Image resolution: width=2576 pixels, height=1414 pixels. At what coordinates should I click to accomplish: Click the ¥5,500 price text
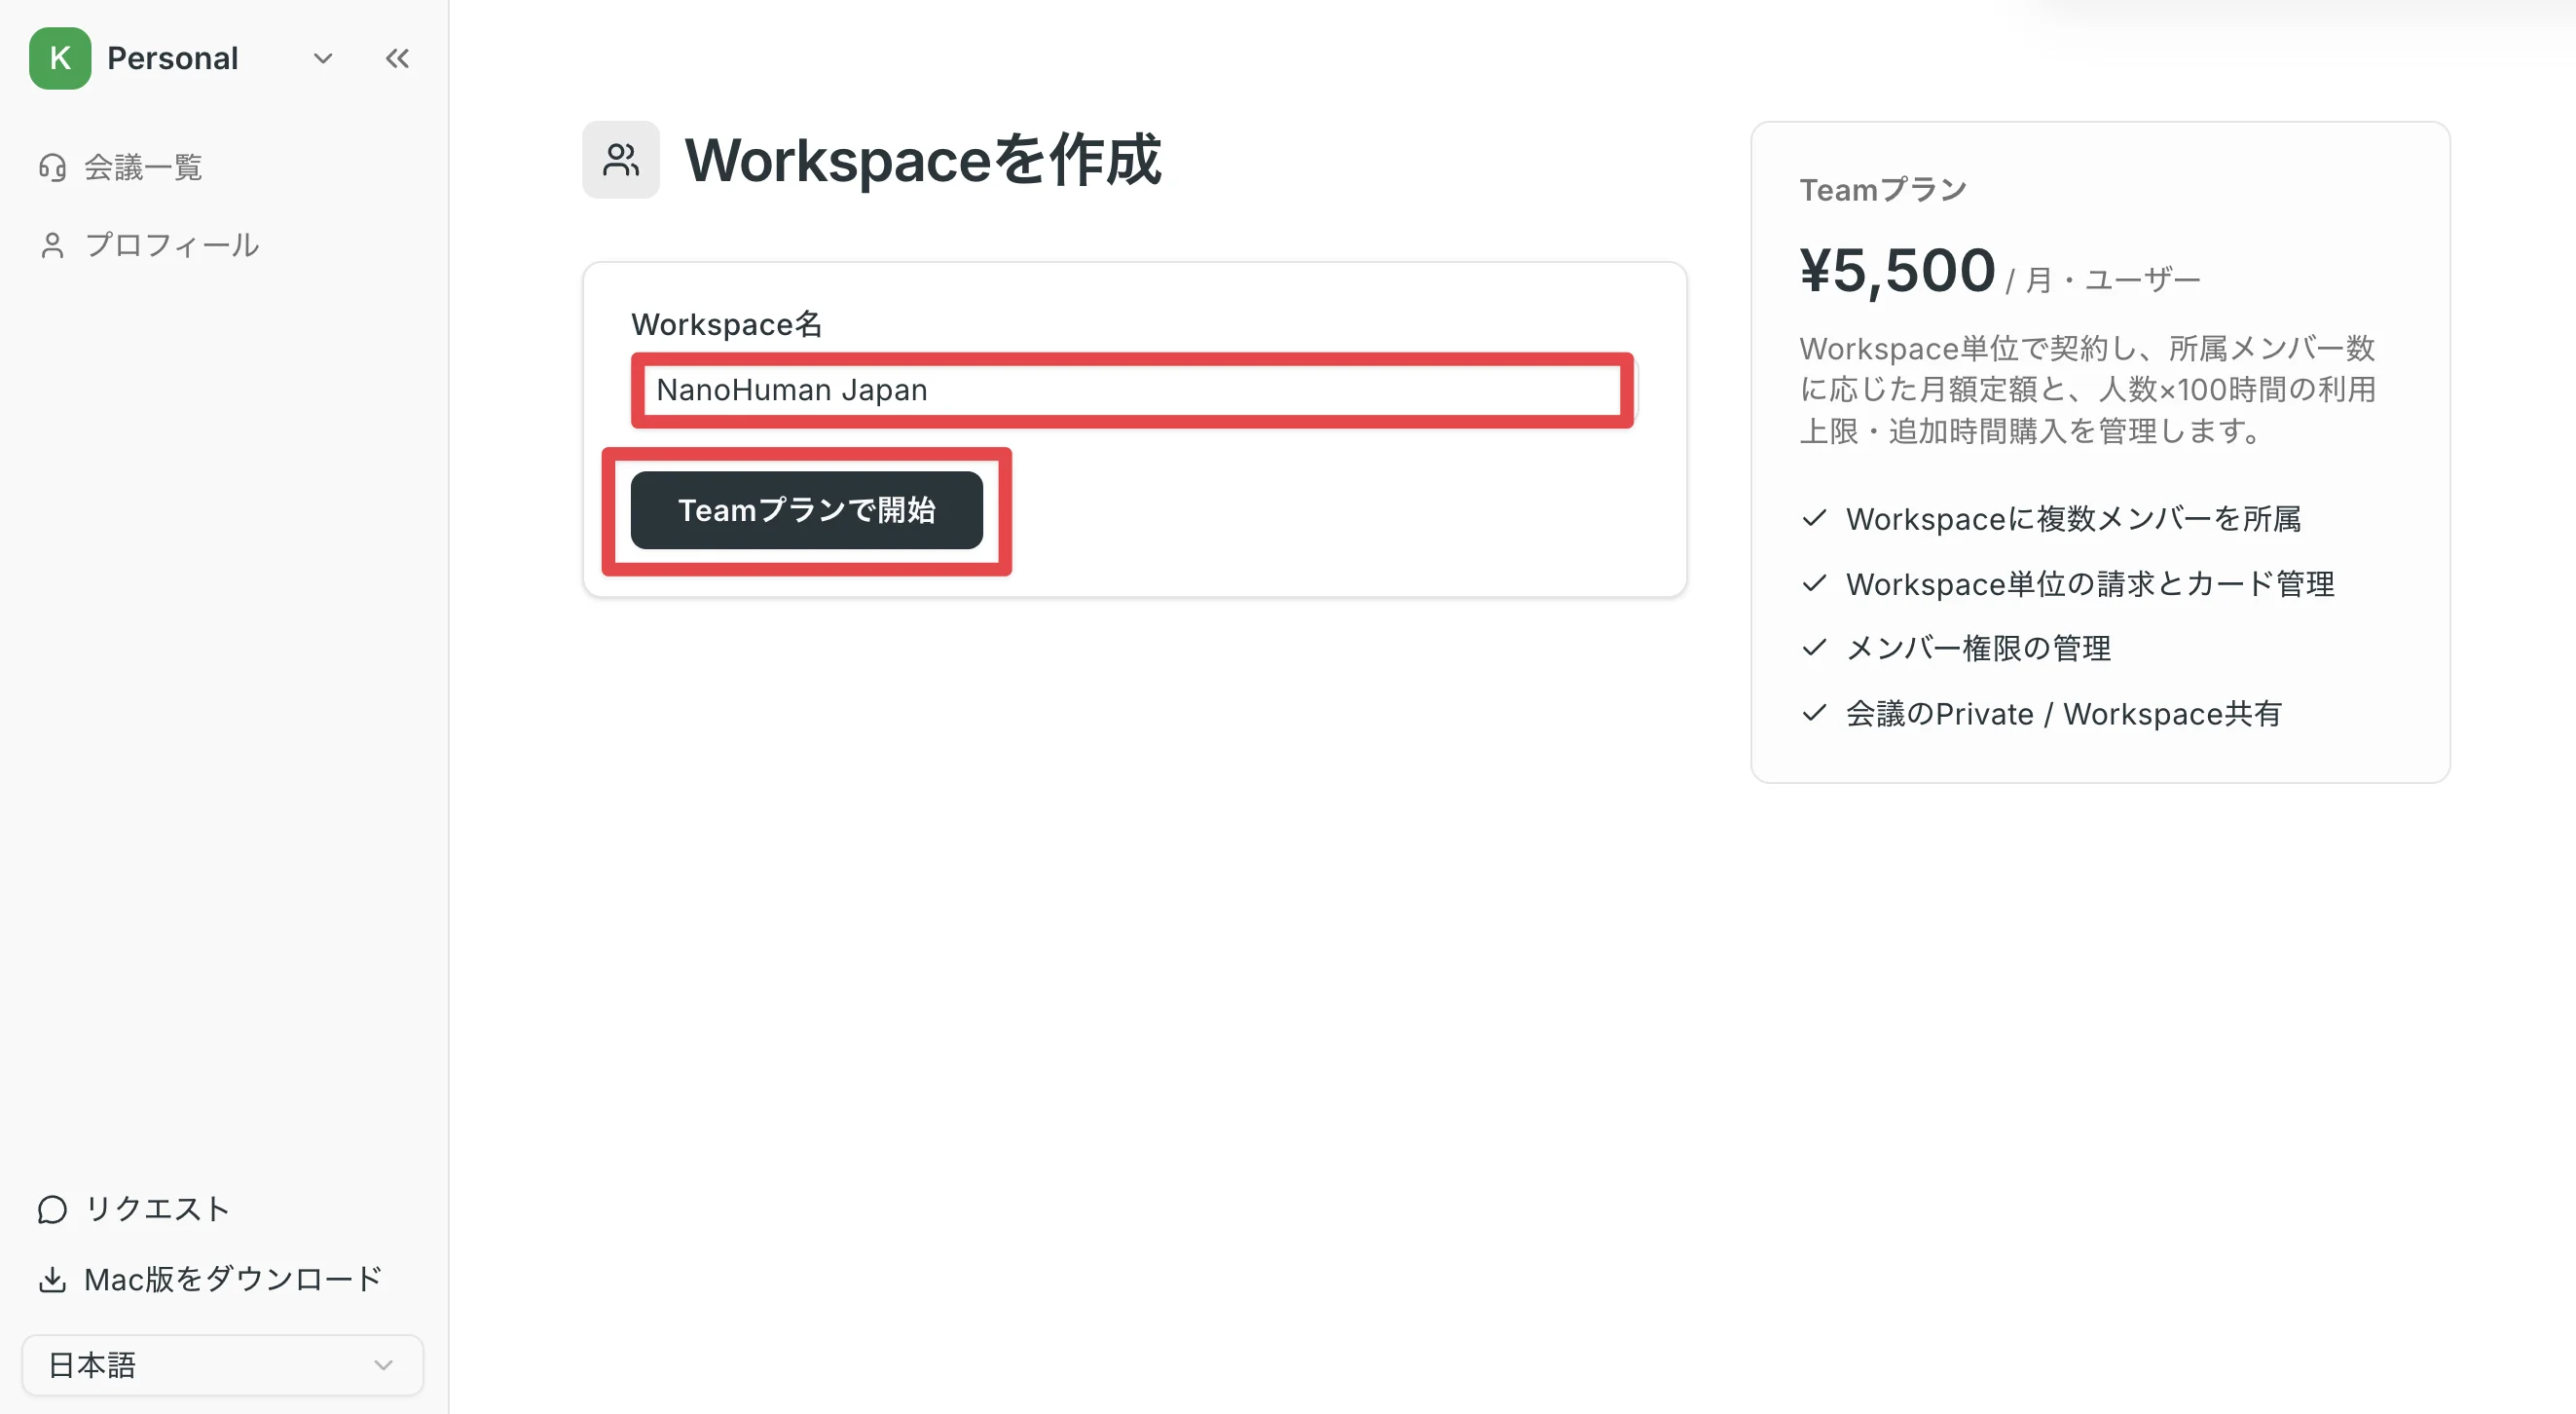(x=1898, y=270)
